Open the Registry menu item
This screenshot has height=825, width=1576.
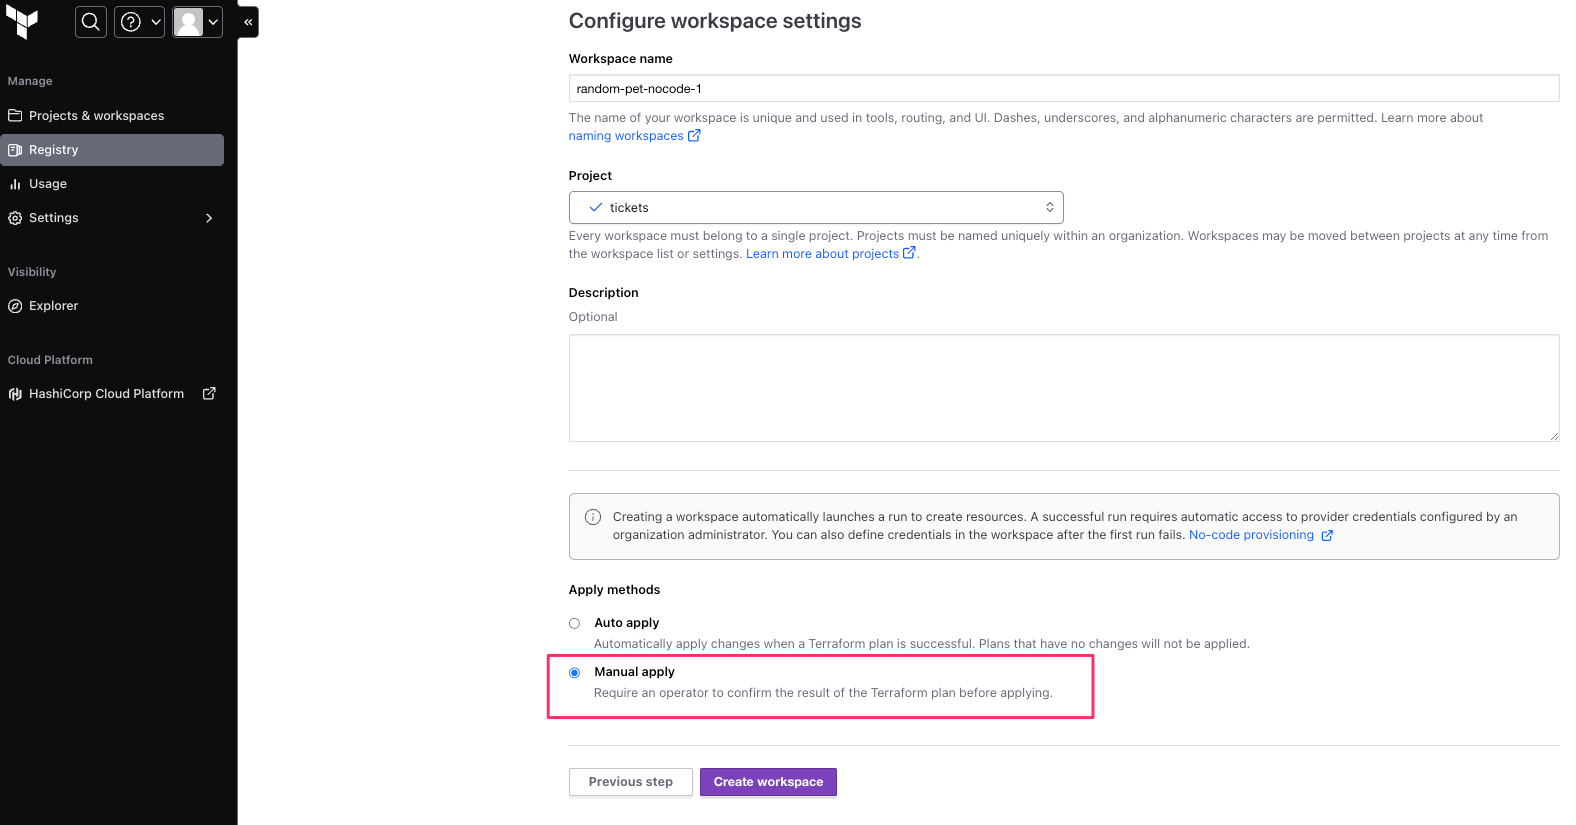tap(53, 150)
